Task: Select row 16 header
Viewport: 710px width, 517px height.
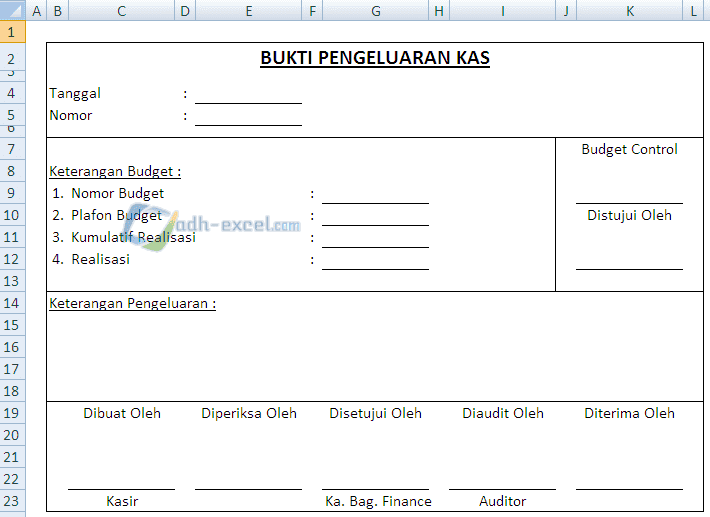Action: pyautogui.click(x=13, y=347)
